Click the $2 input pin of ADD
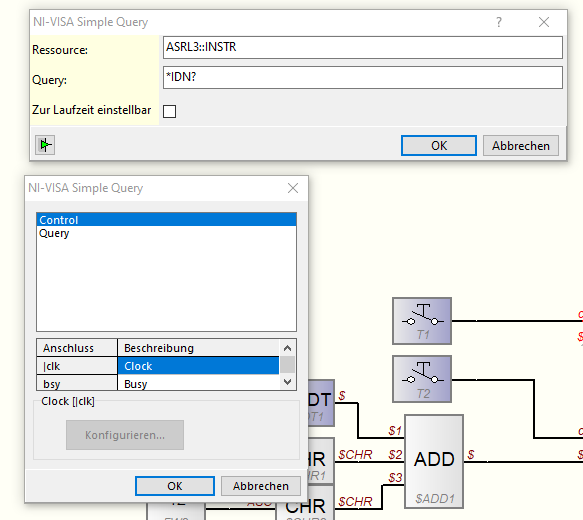Screen dimensions: 583x520 tap(395, 455)
